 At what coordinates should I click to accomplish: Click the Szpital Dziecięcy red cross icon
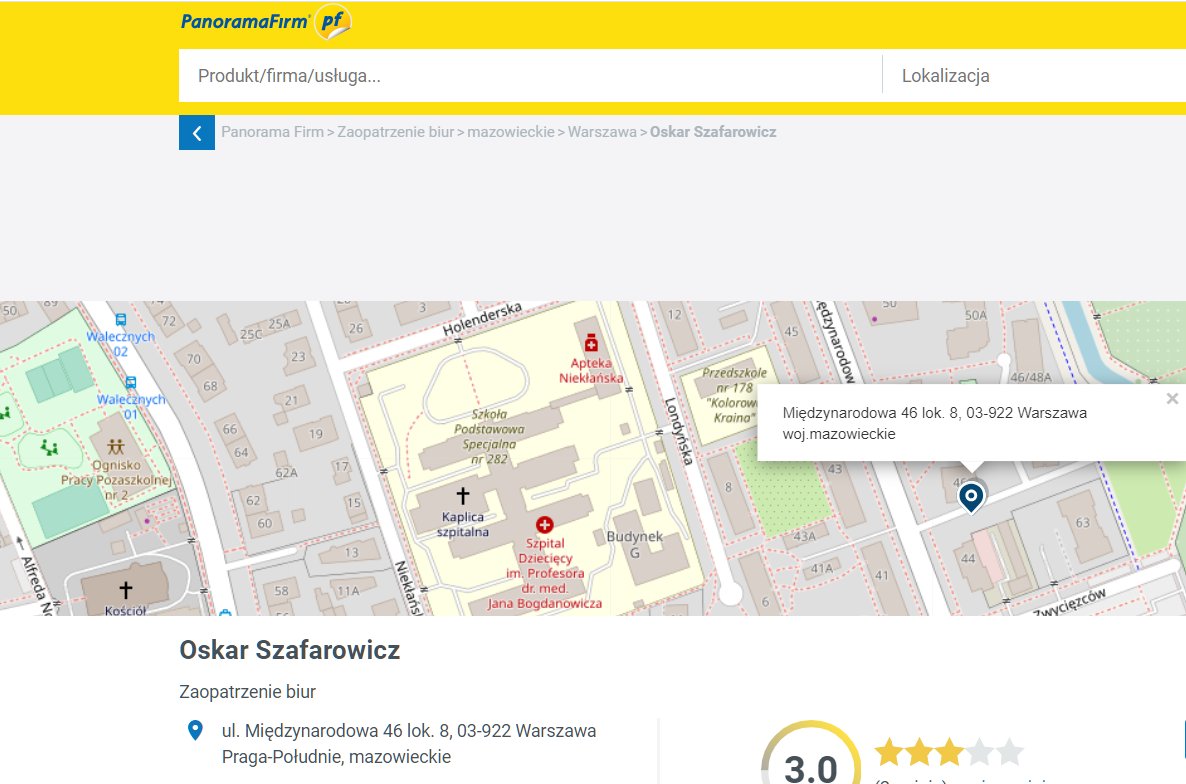click(x=544, y=524)
